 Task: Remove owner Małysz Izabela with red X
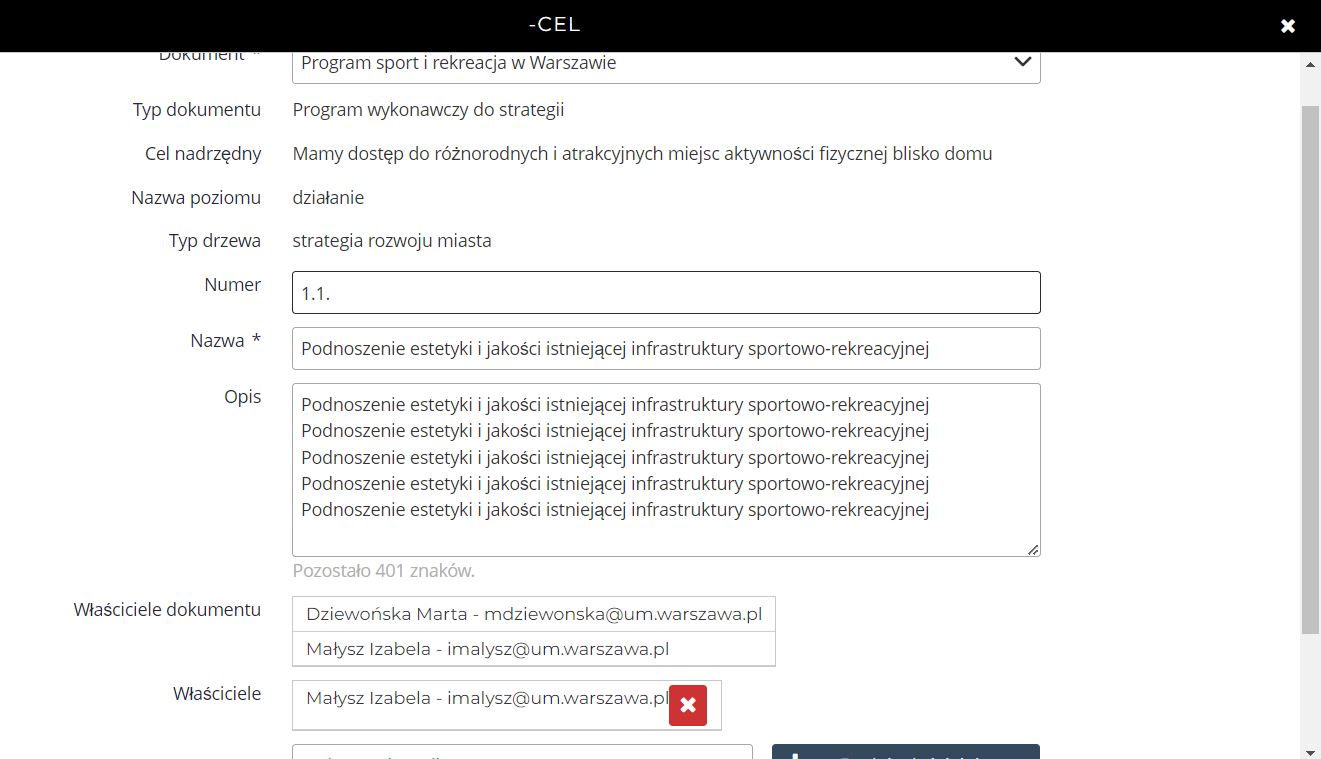click(x=688, y=705)
